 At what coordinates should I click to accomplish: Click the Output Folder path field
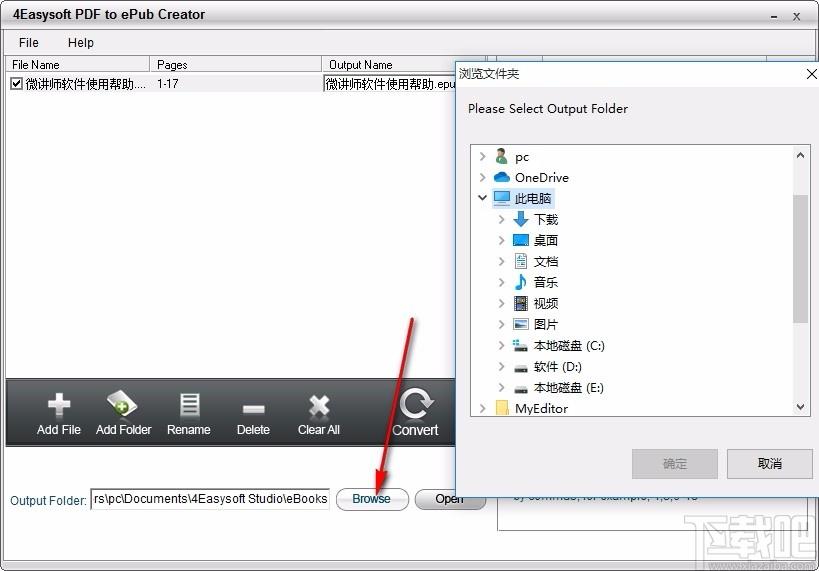210,499
